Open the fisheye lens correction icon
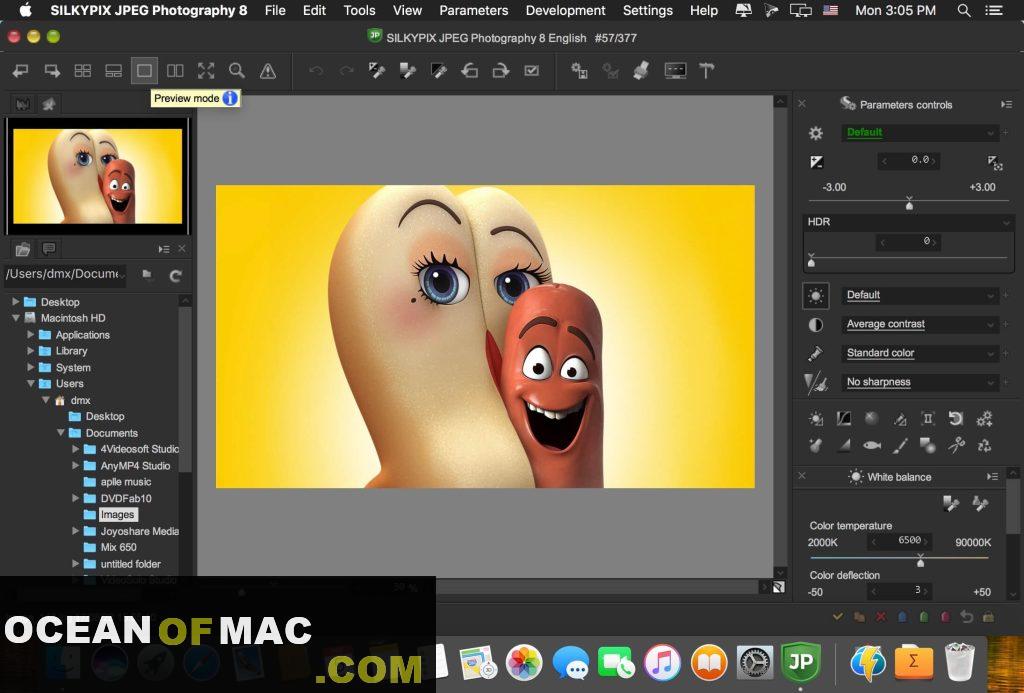This screenshot has width=1024, height=693. (872, 445)
